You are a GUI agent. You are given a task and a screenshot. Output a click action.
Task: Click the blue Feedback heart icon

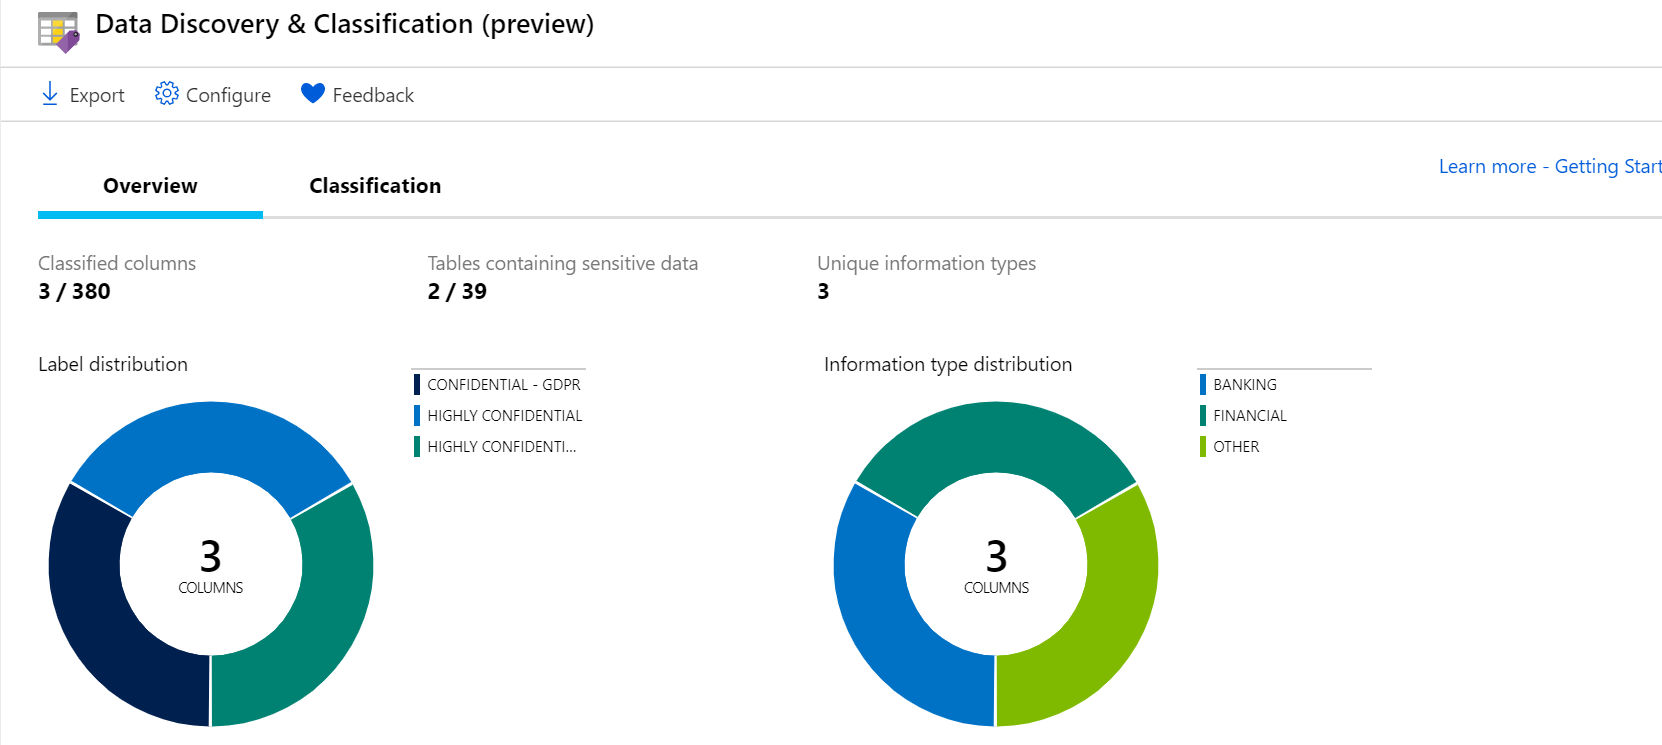pyautogui.click(x=313, y=93)
